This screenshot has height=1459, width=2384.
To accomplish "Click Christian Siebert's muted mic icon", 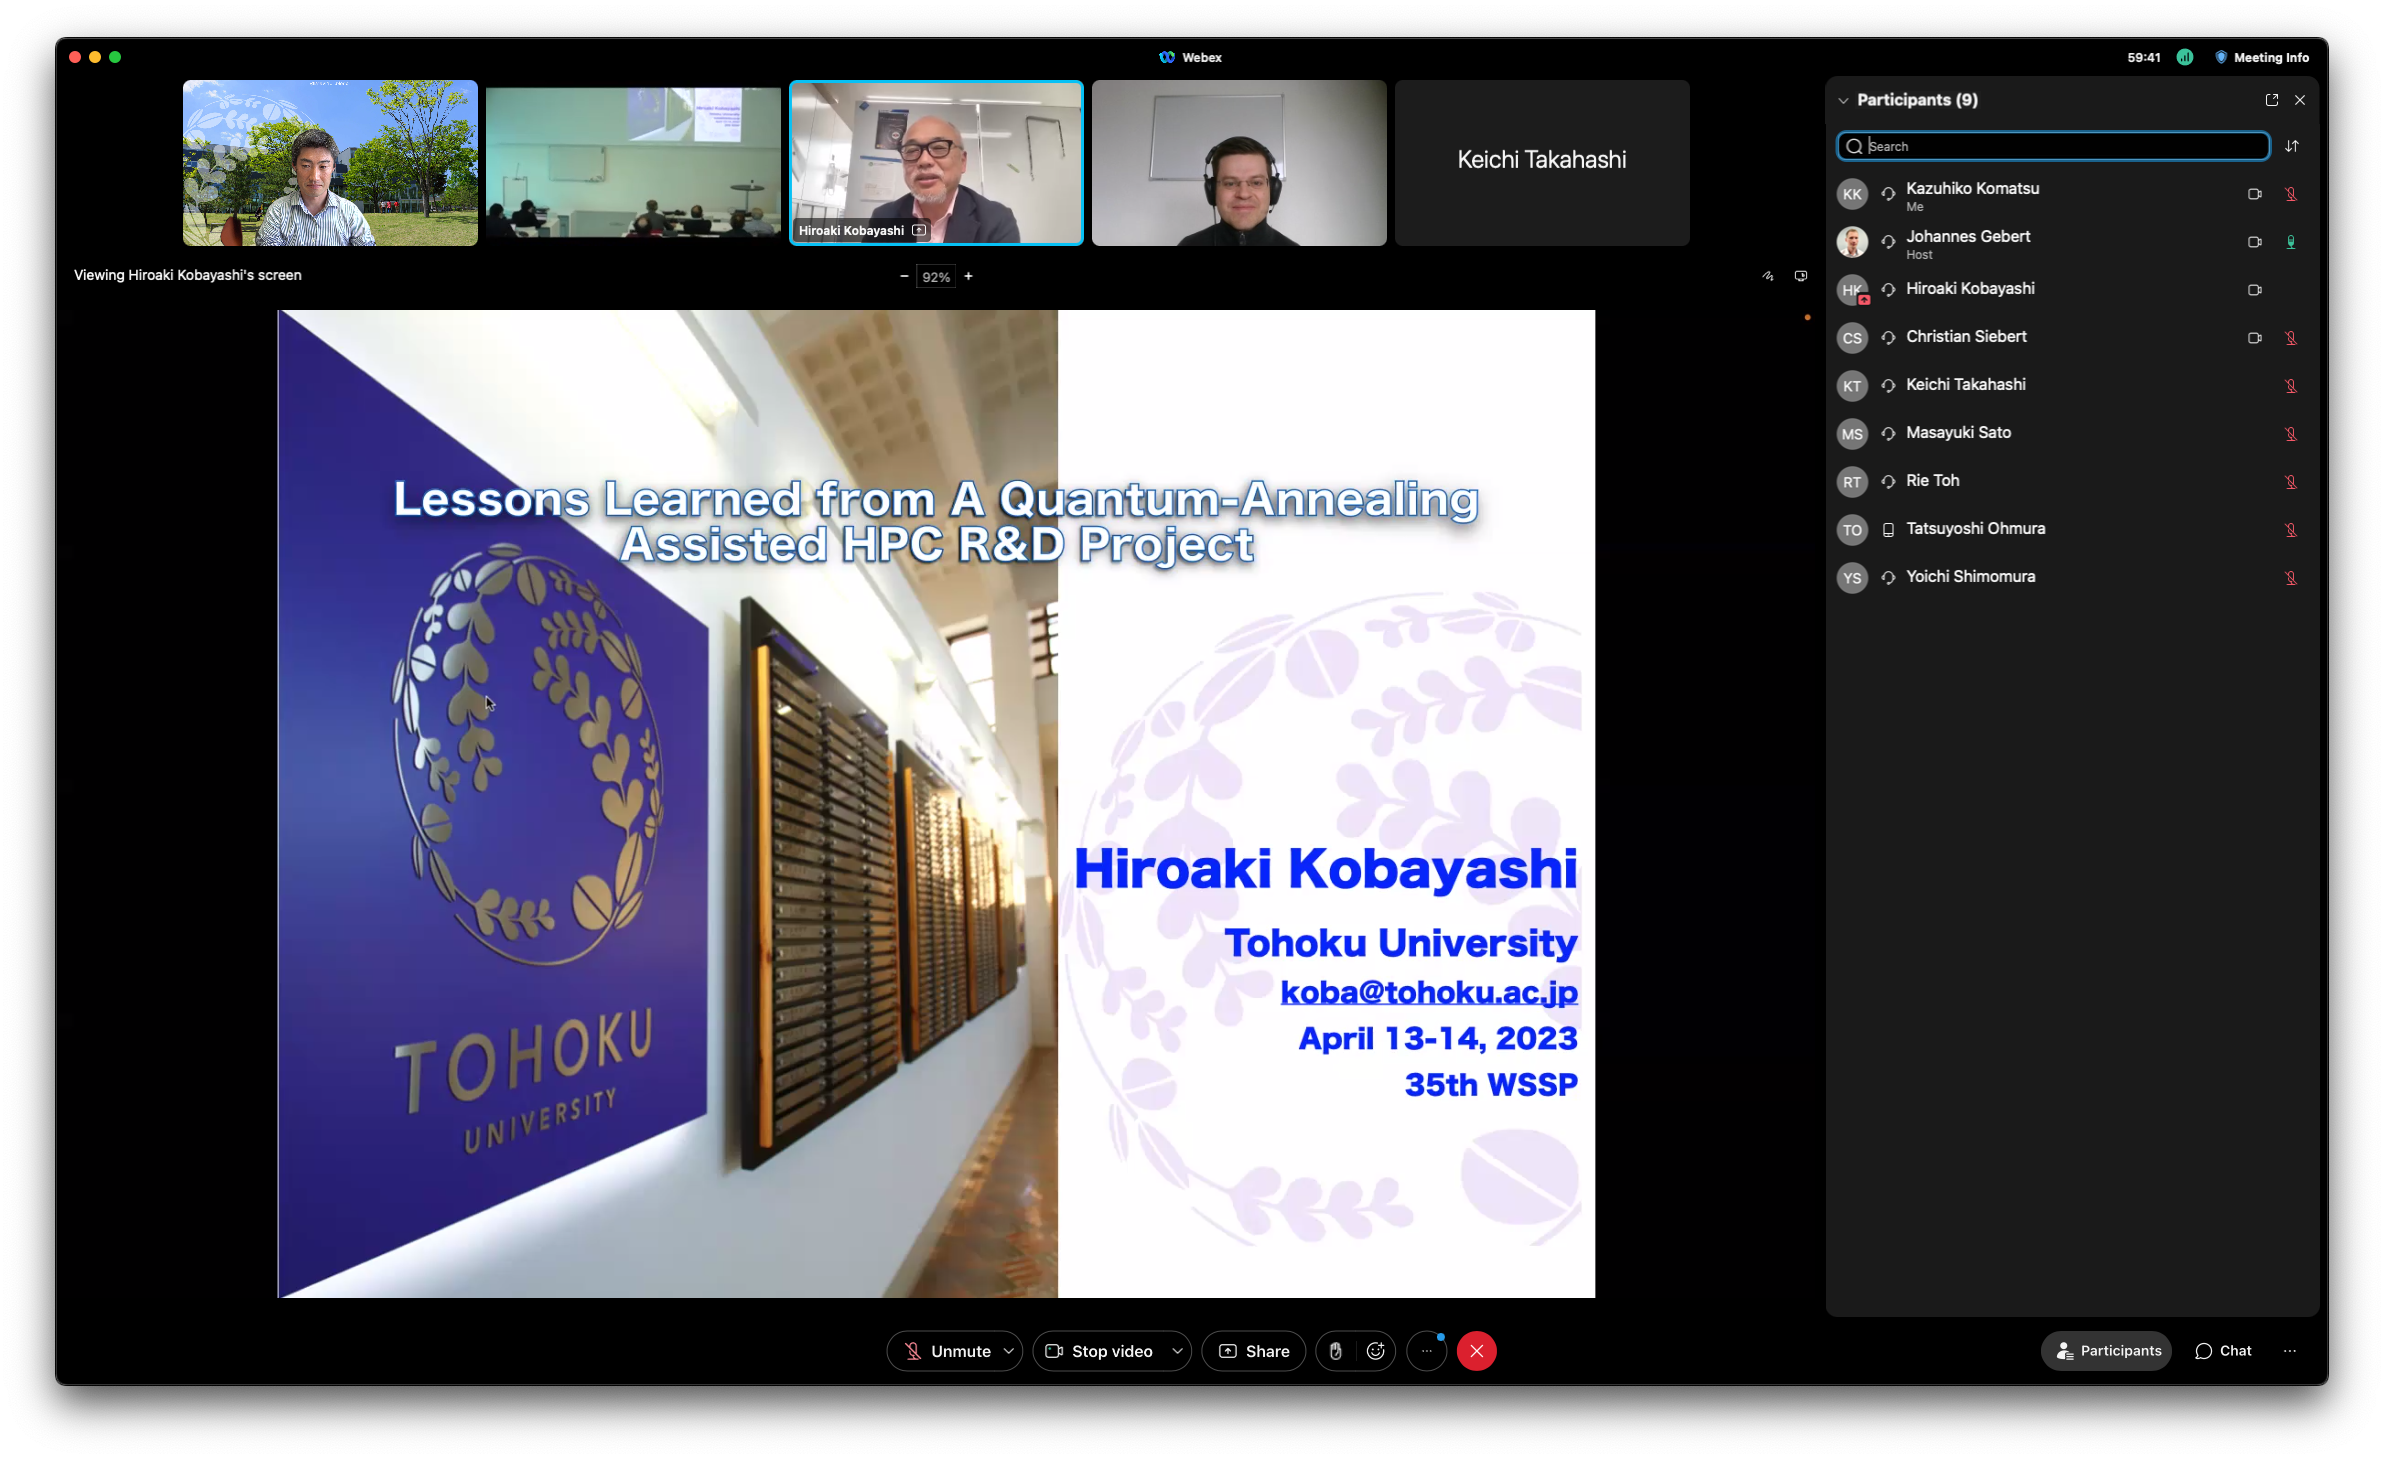I will 2291,338.
